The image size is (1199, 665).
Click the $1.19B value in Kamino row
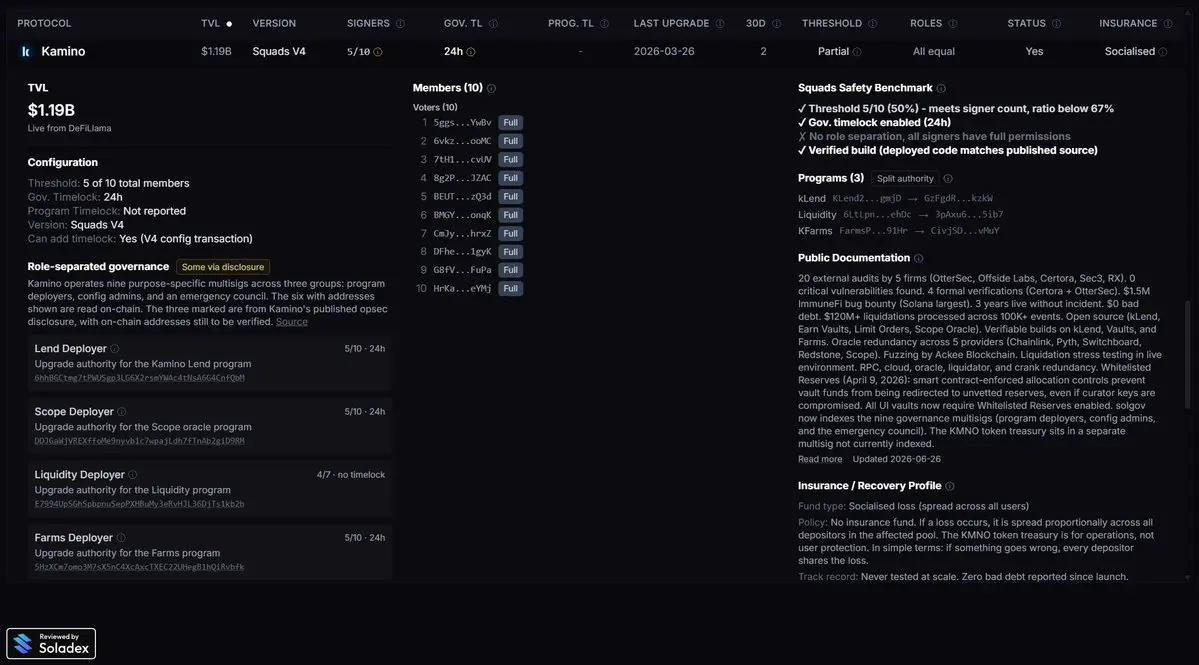point(216,51)
